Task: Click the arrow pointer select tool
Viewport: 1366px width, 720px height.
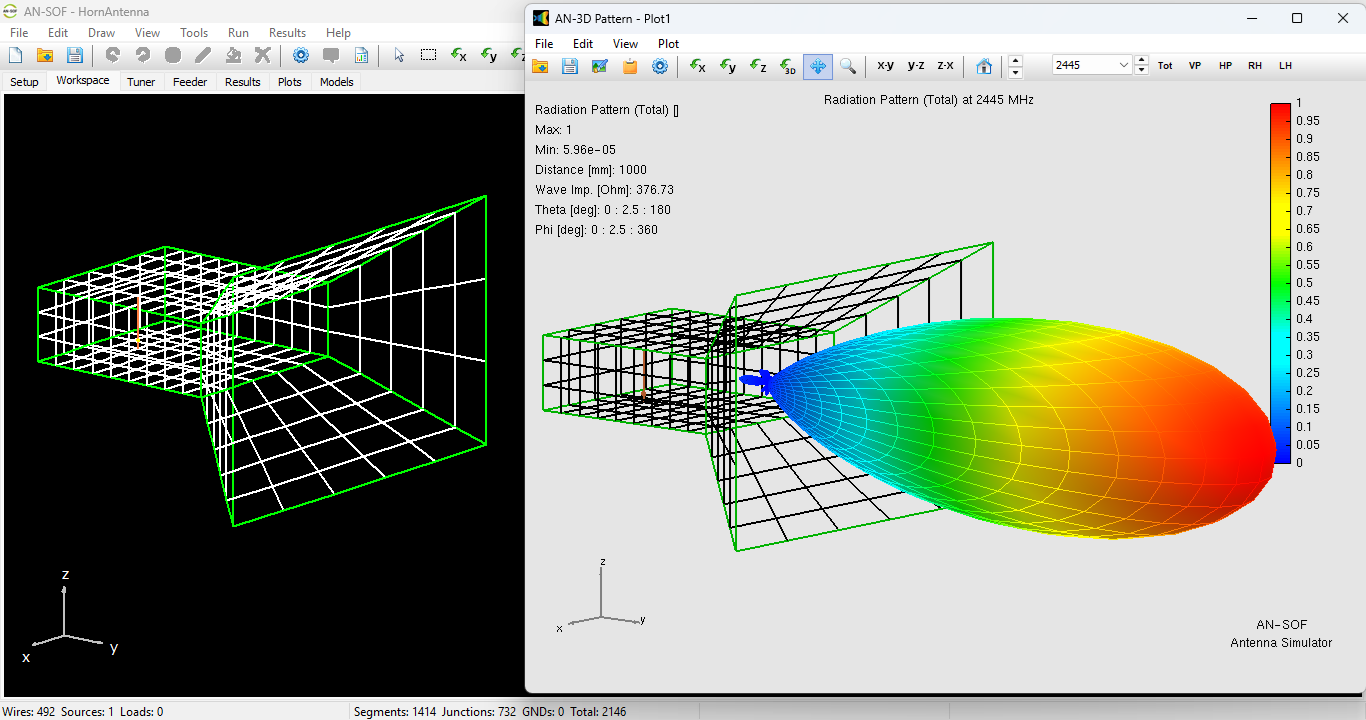Action: [399, 56]
